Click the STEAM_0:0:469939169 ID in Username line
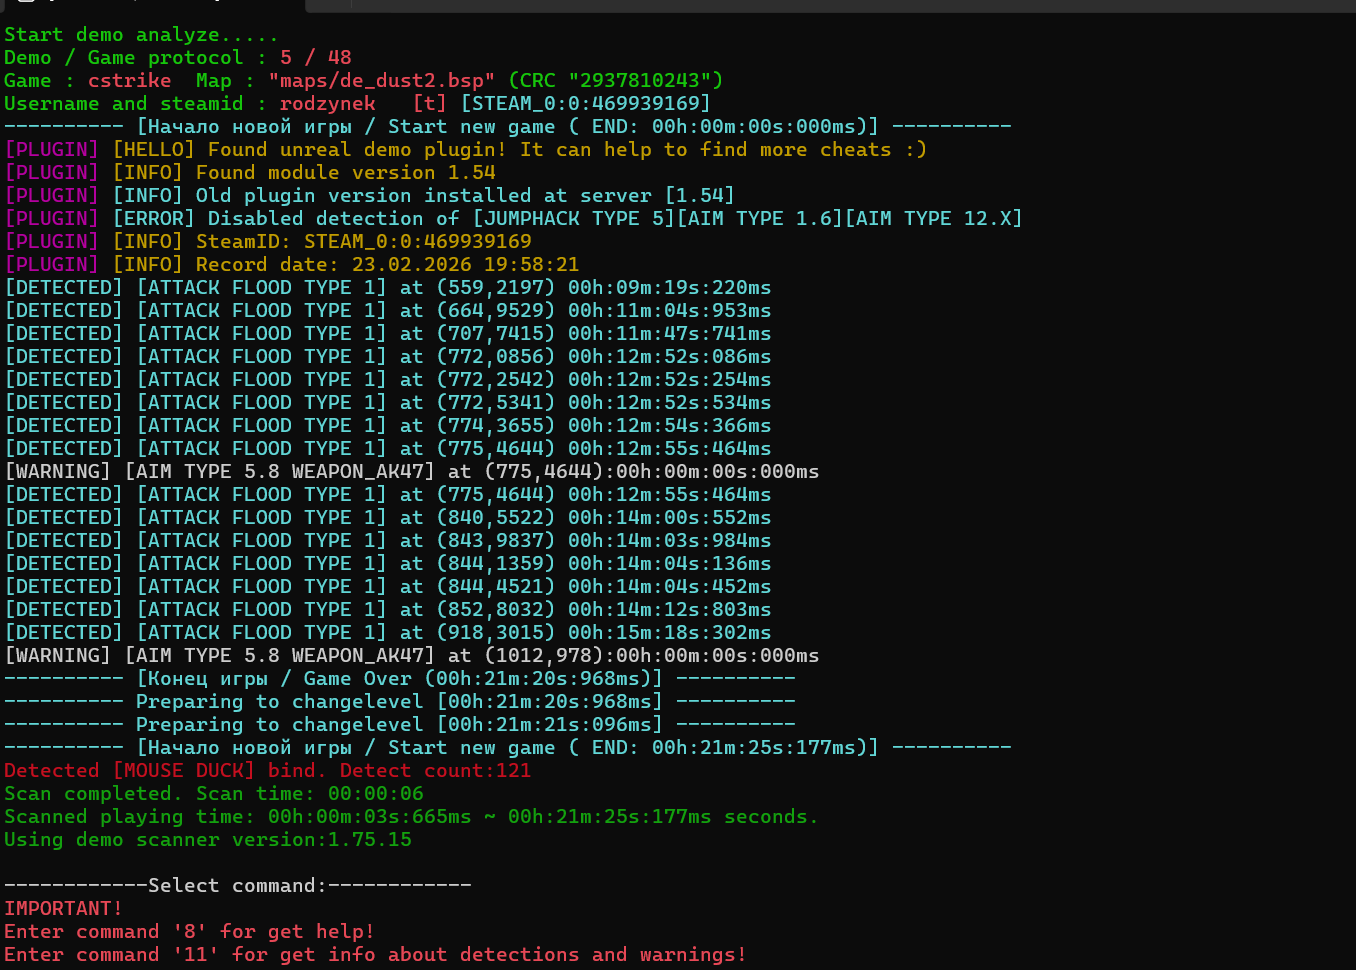Viewport: 1356px width, 970px height. 585,104
